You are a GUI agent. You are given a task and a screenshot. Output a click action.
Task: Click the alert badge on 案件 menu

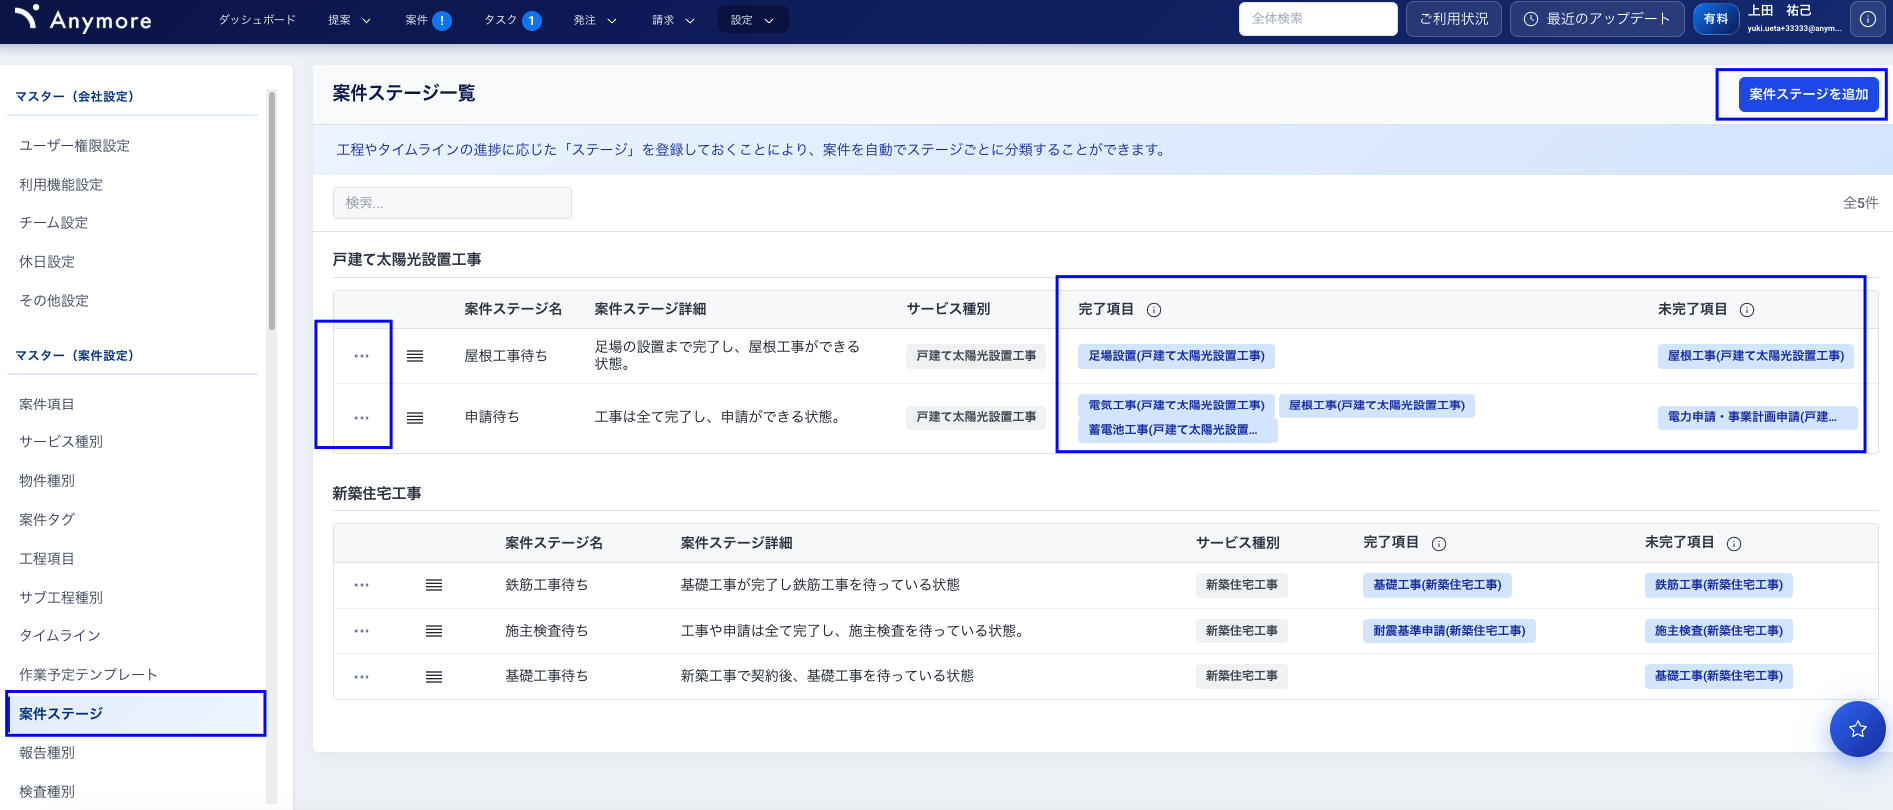coord(442,20)
